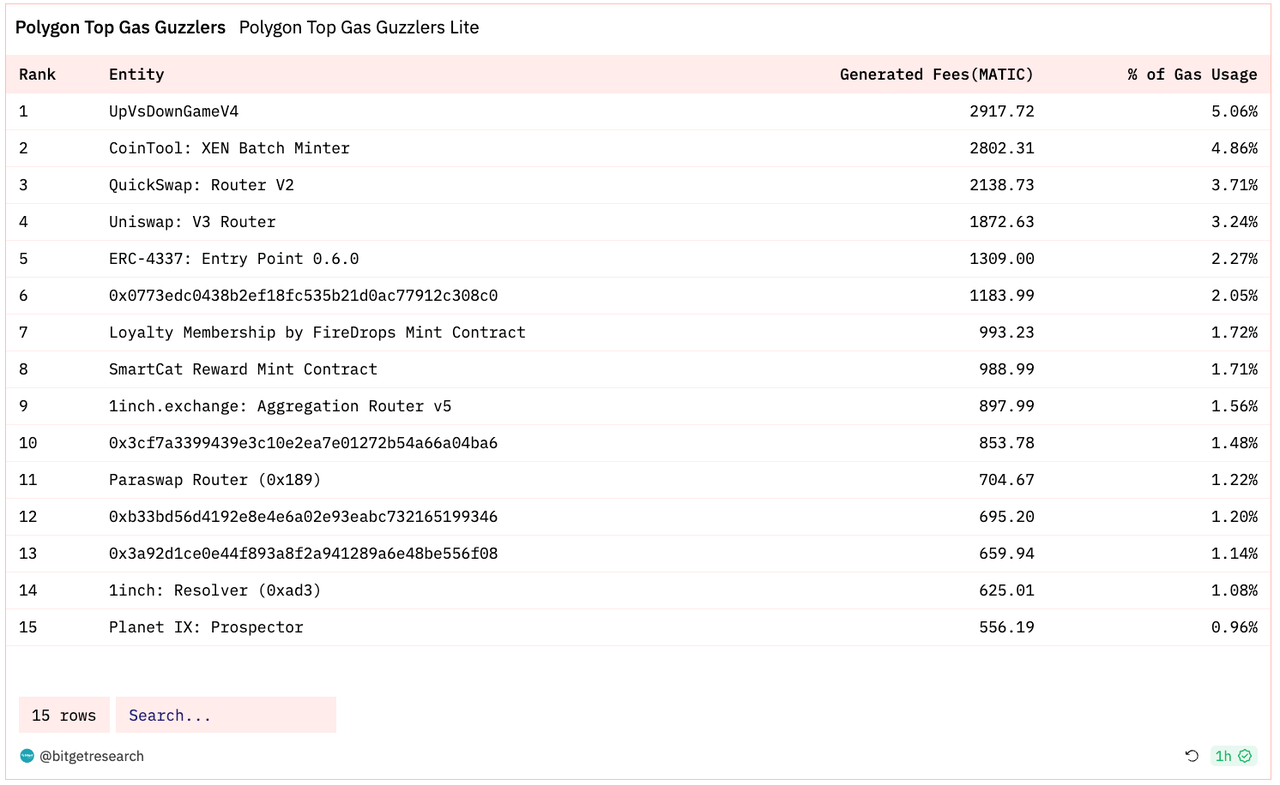Select address 0xb33bd56d4192e8e4e6a02e93eabc732165199346
1280x785 pixels.
click(x=303, y=517)
